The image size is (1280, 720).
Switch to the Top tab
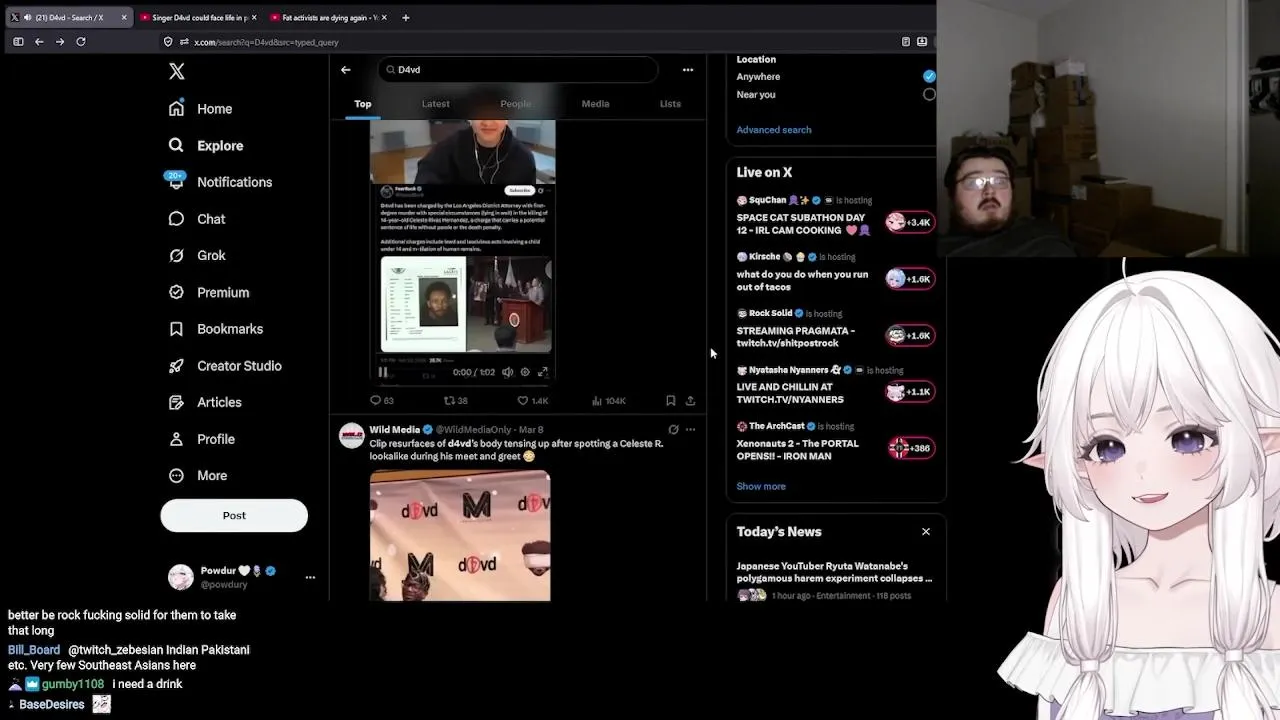click(x=363, y=104)
